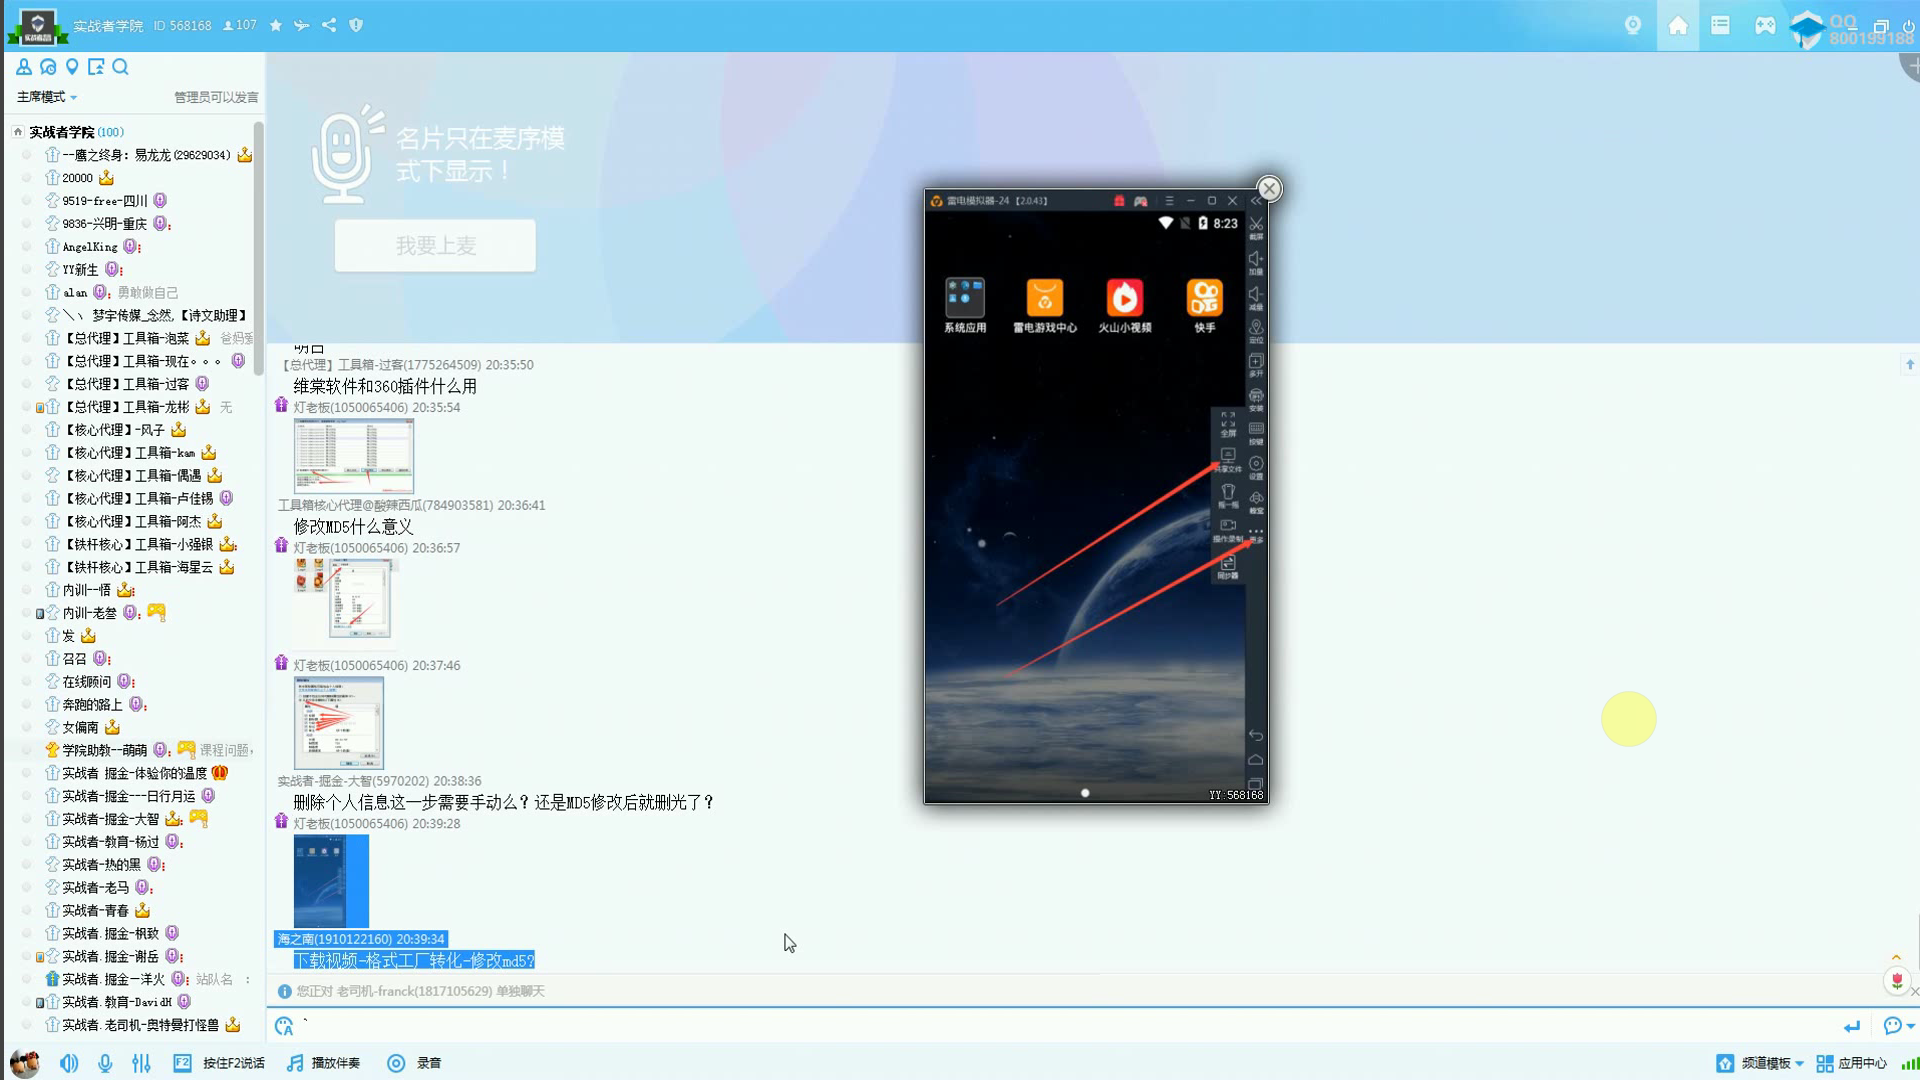Open the audio mixer settings icon
This screenshot has width=1920, height=1080.
[x=141, y=1063]
